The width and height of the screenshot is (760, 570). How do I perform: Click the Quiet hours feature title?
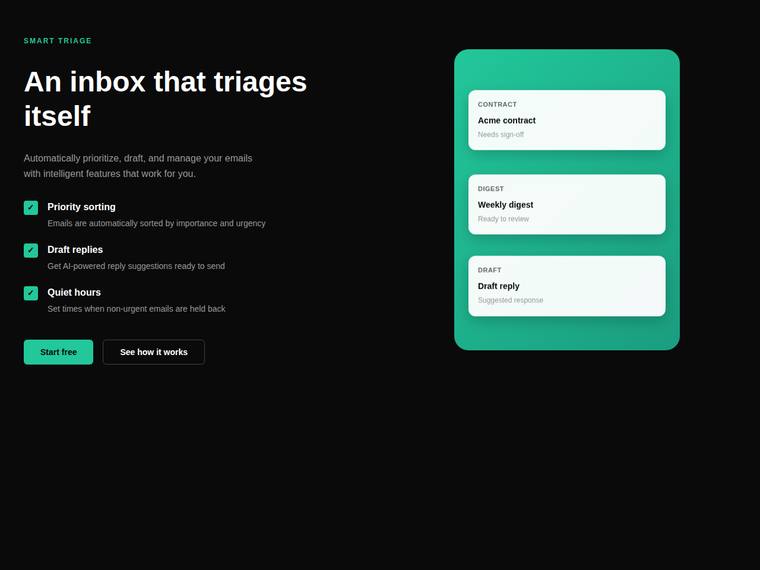(x=74, y=292)
